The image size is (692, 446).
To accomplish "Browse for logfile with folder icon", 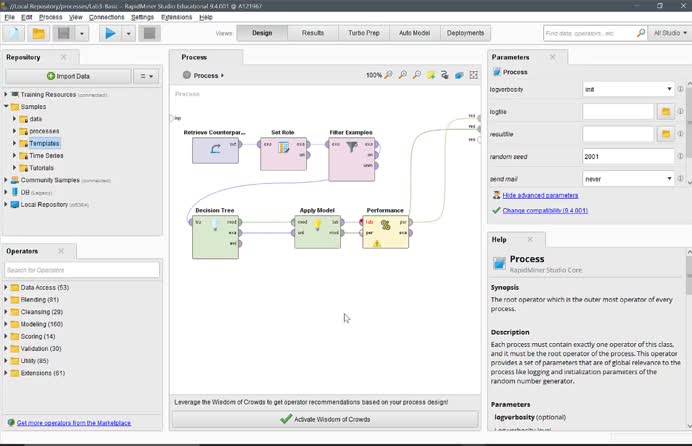I will [664, 111].
